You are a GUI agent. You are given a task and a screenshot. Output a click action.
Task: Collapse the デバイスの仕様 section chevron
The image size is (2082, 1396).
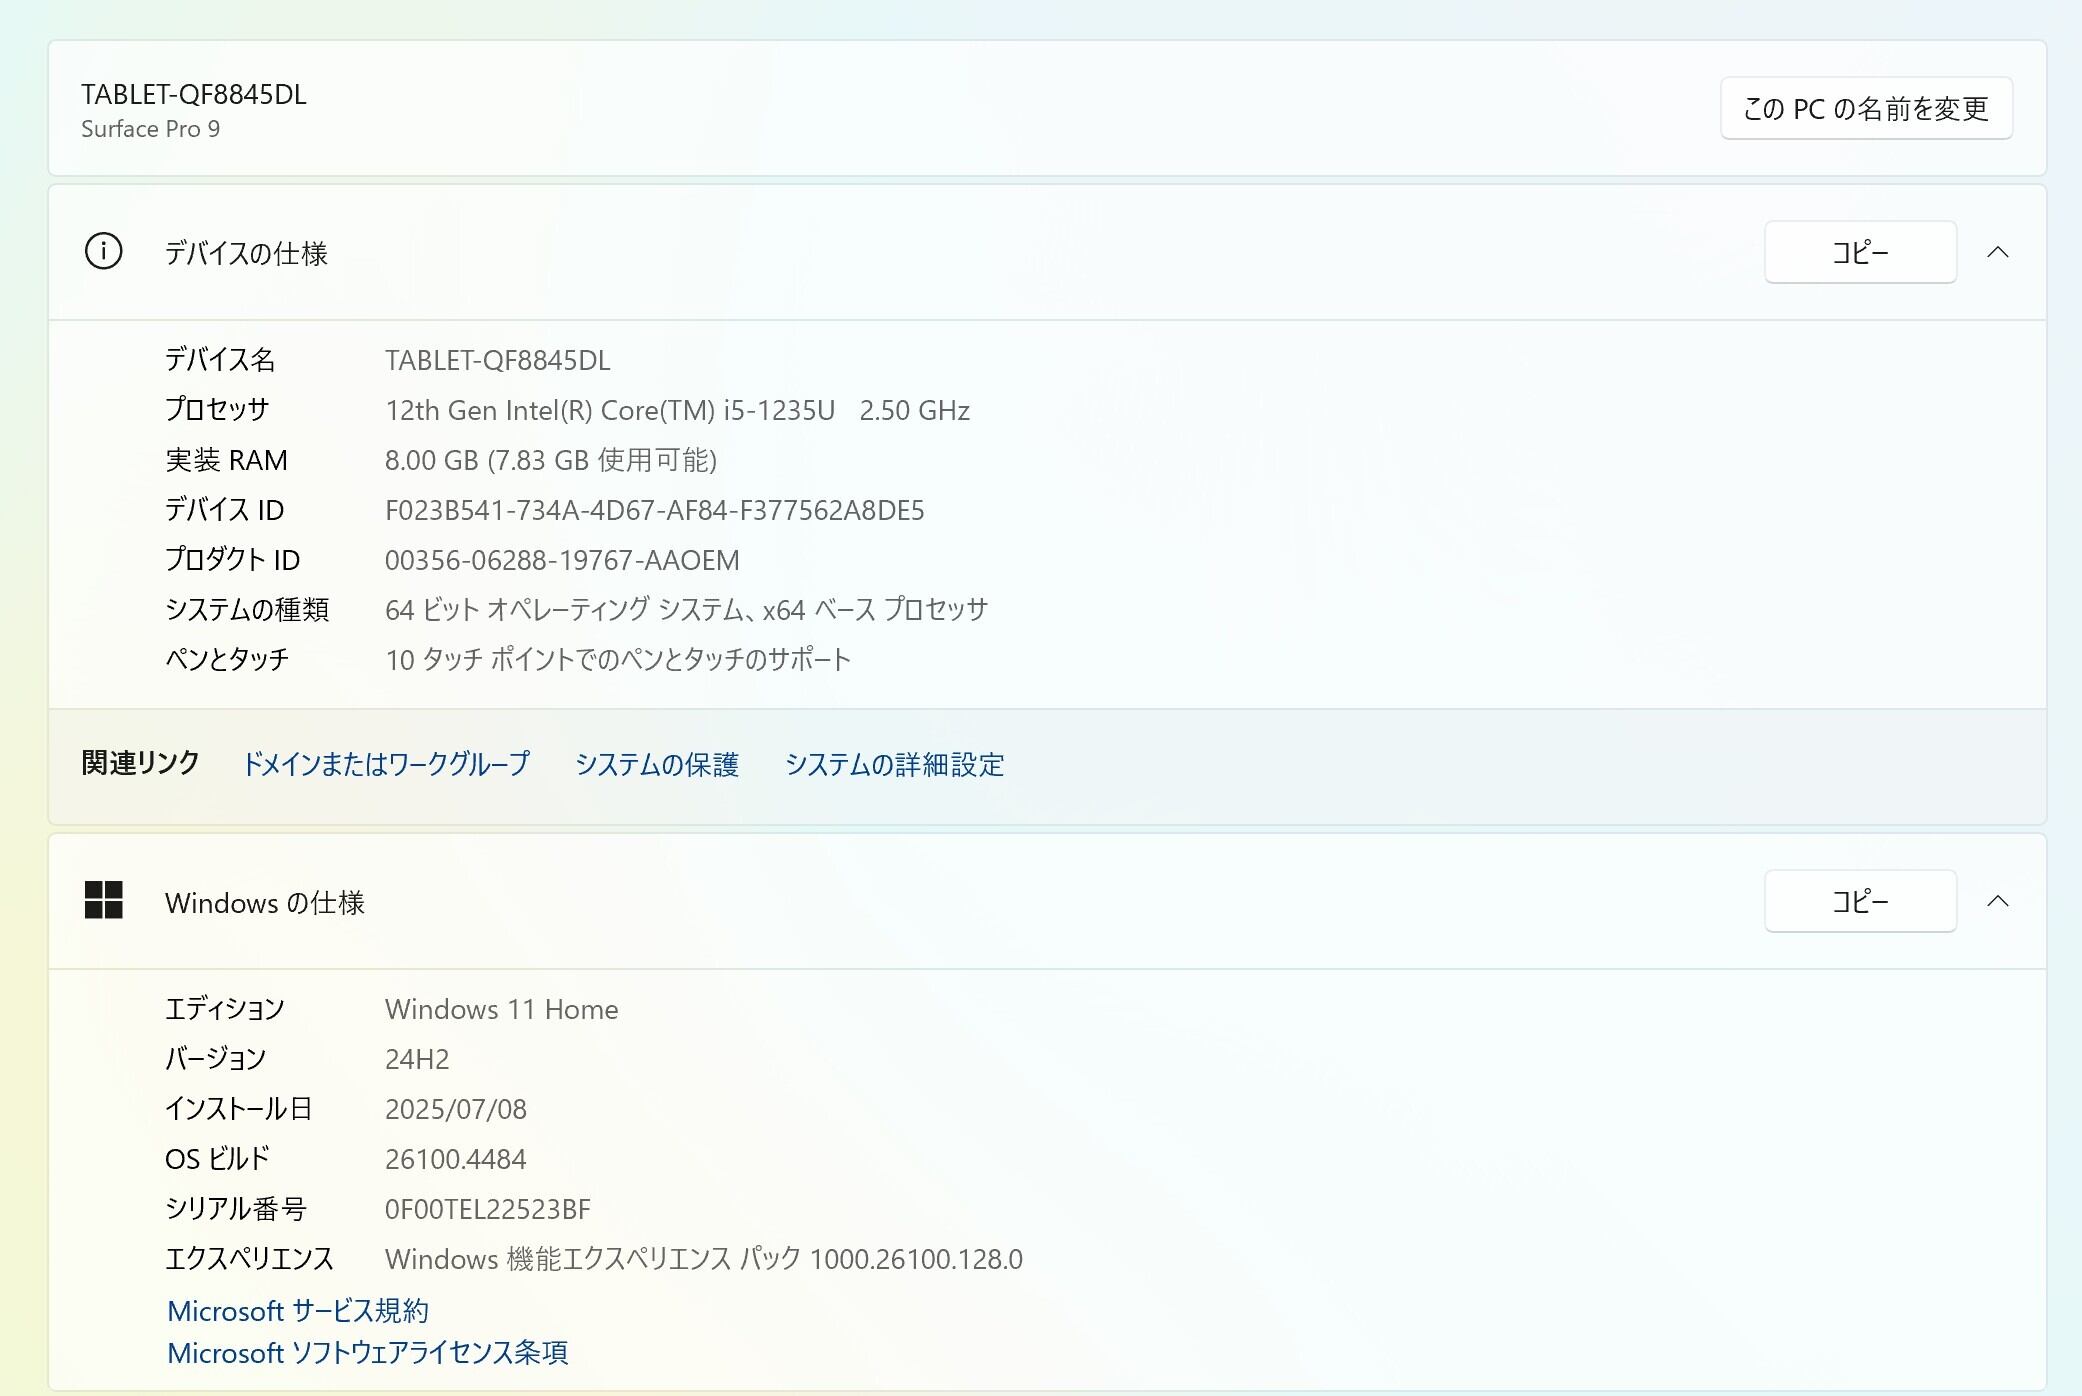1997,252
